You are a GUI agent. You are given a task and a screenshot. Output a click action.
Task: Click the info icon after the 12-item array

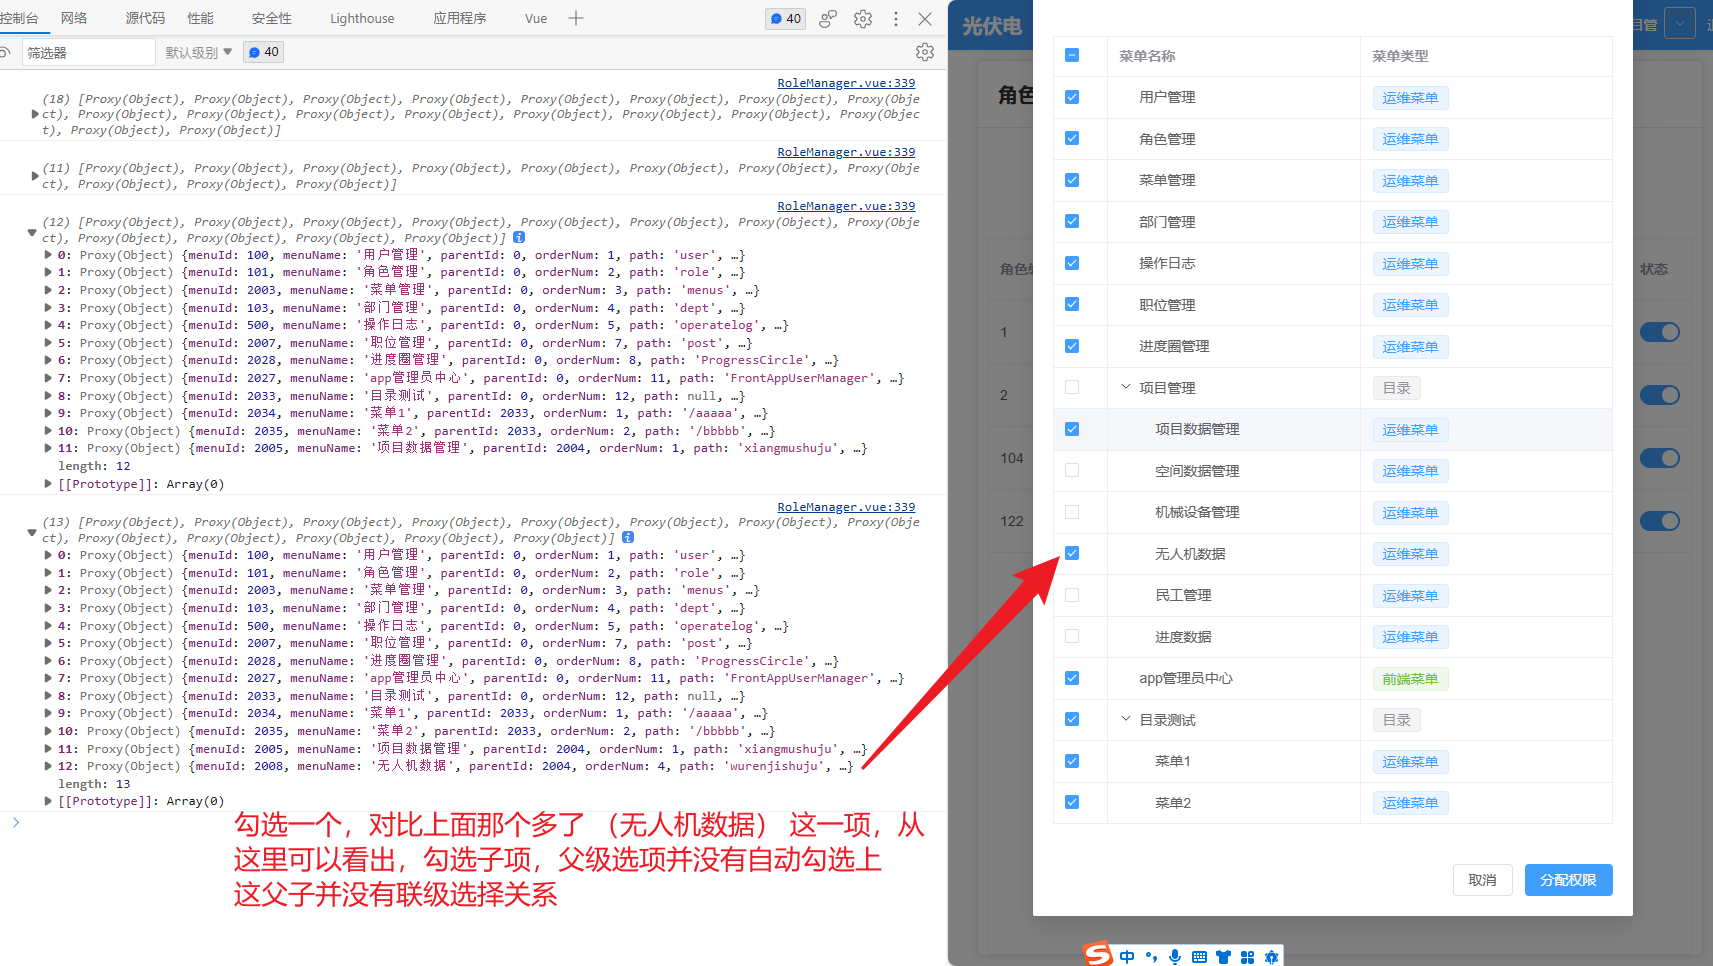(x=519, y=238)
